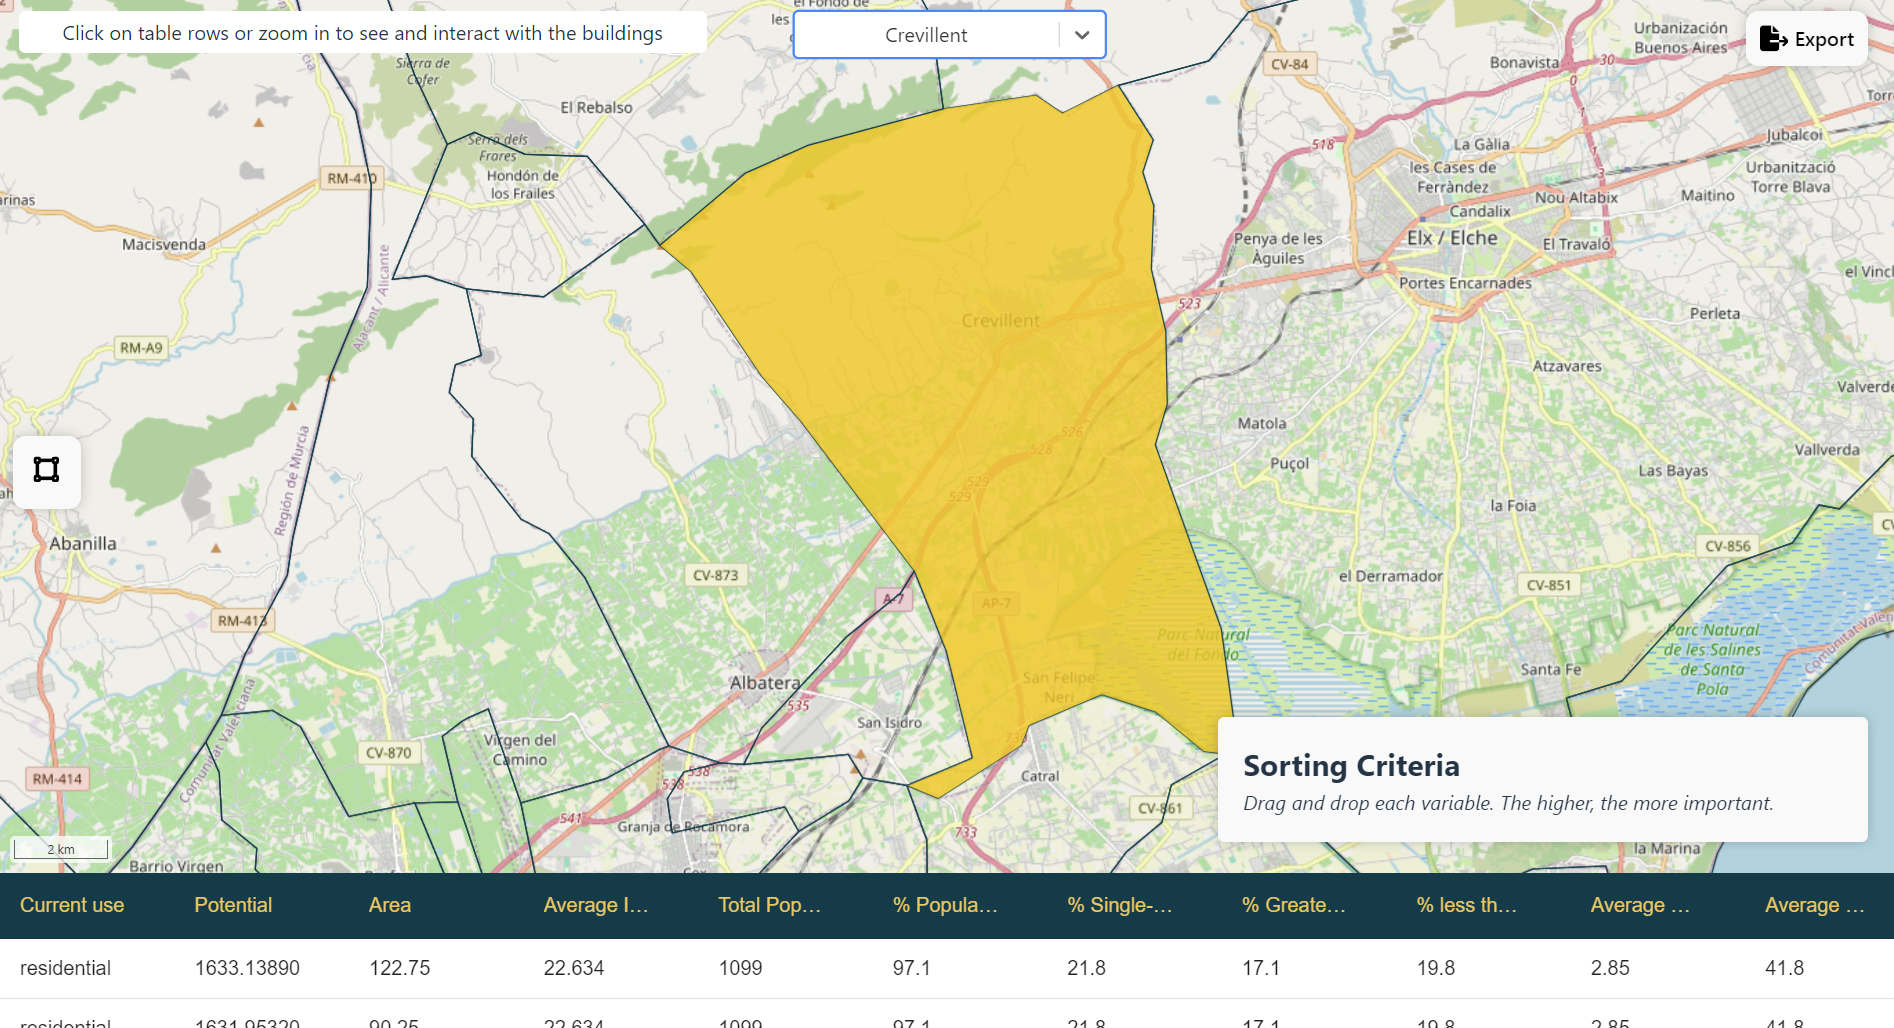
Task: Click the first row's residential cell
Action: coord(65,968)
